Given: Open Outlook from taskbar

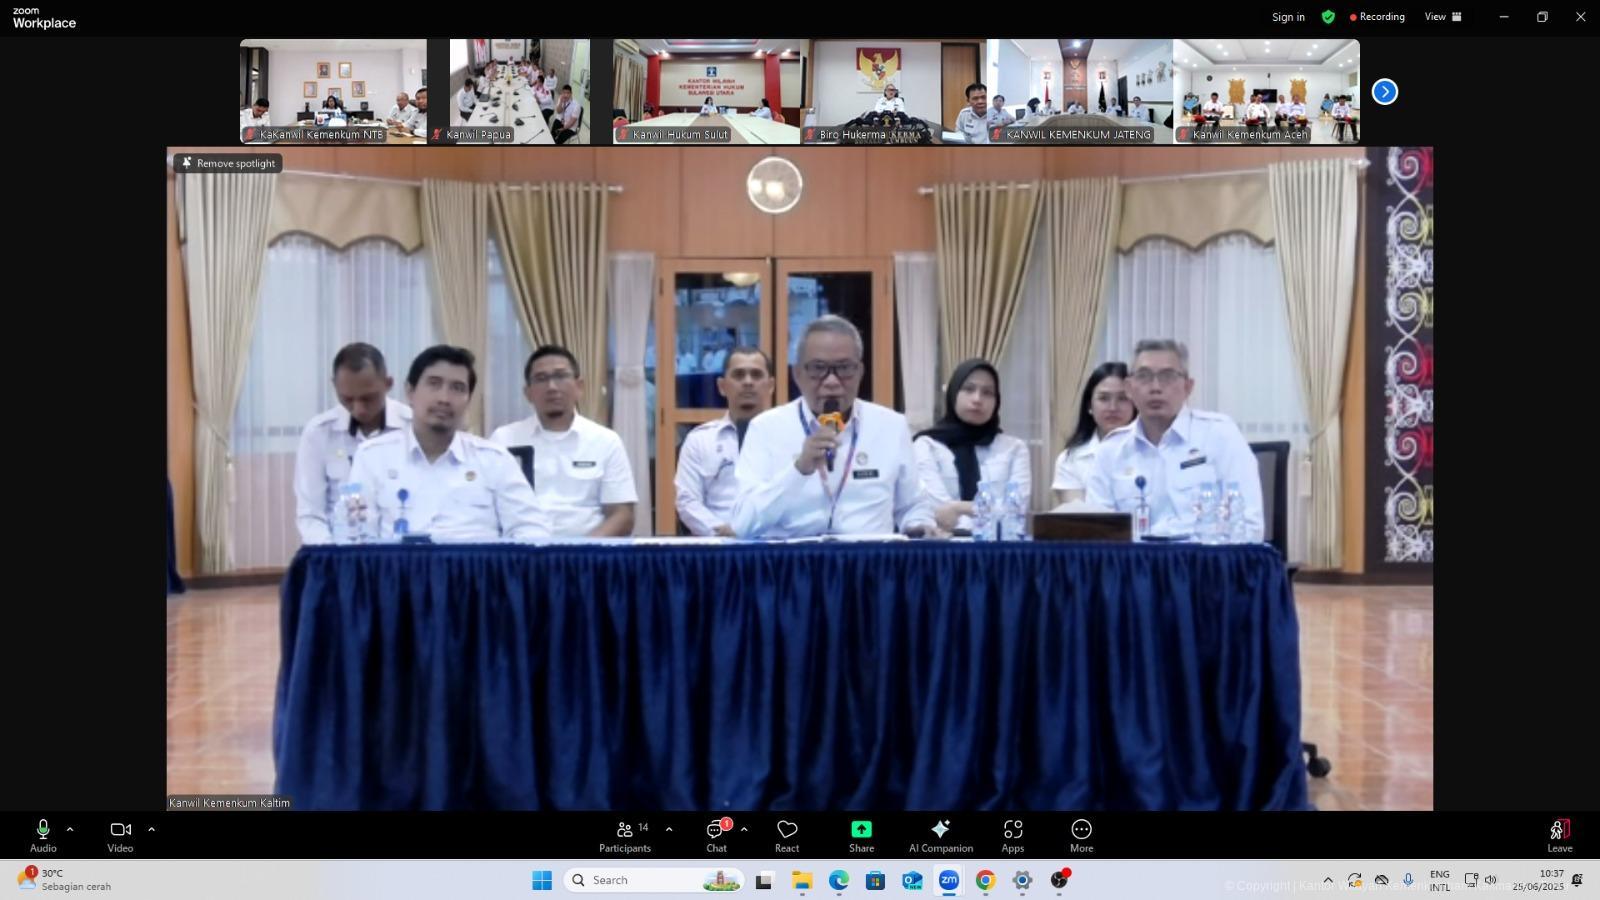Looking at the screenshot, I should coord(912,880).
